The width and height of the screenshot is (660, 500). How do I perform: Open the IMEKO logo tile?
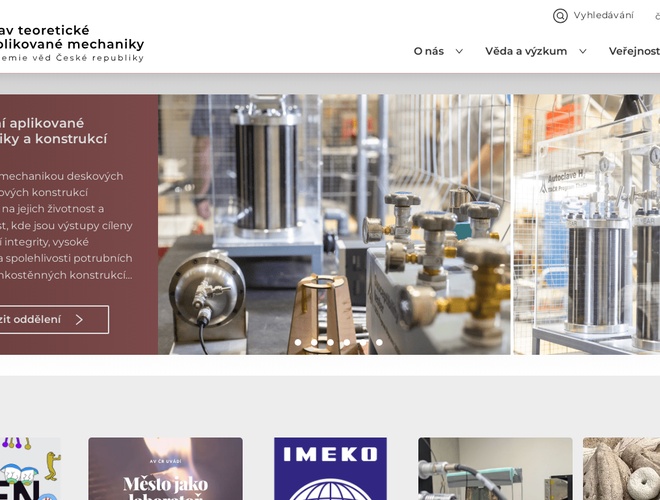pos(330,469)
